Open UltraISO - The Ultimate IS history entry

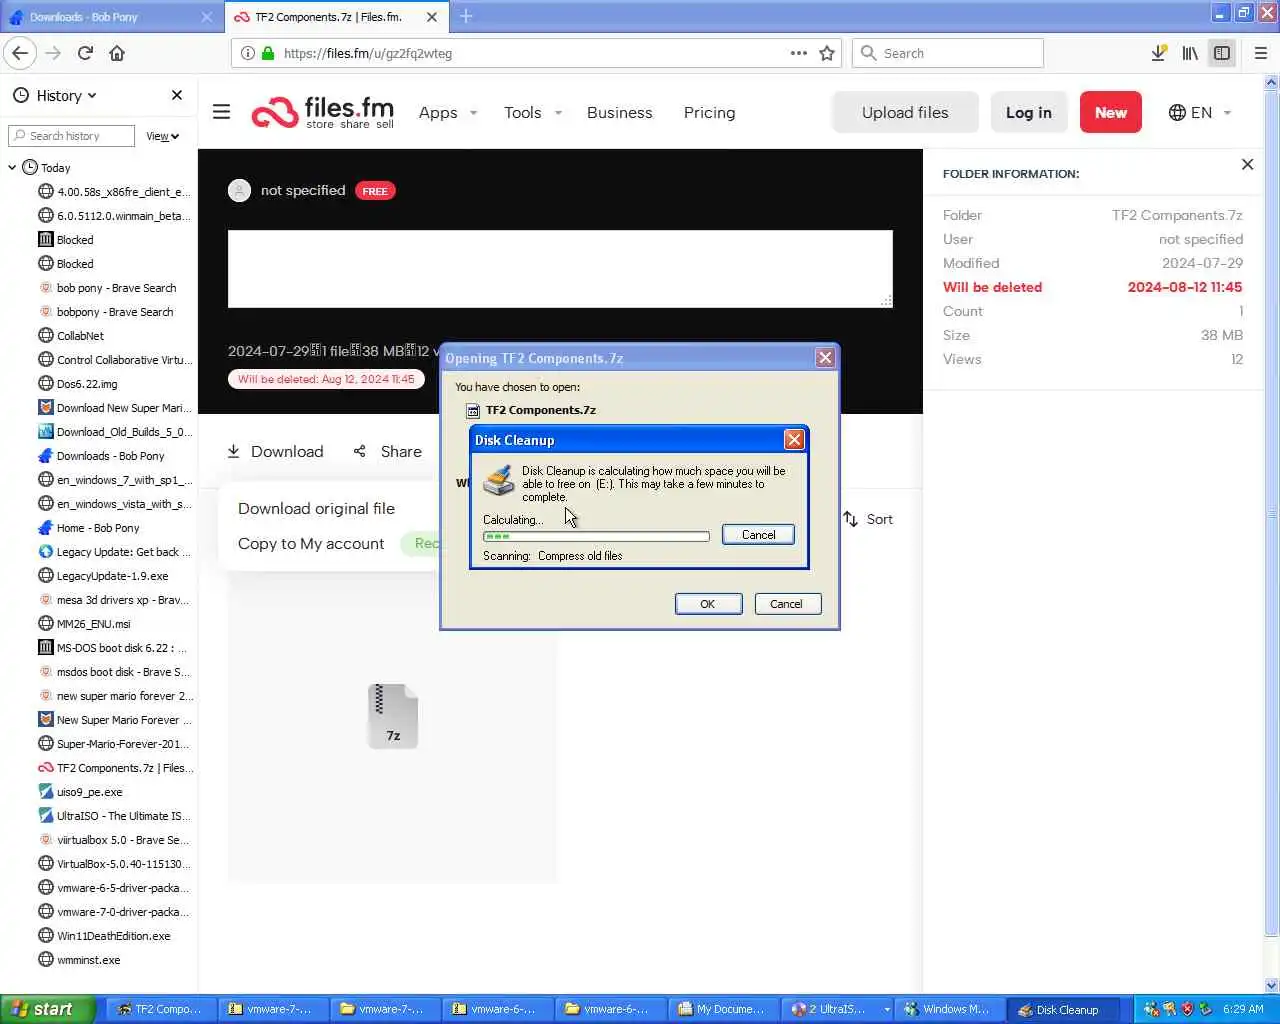pyautogui.click(x=115, y=816)
